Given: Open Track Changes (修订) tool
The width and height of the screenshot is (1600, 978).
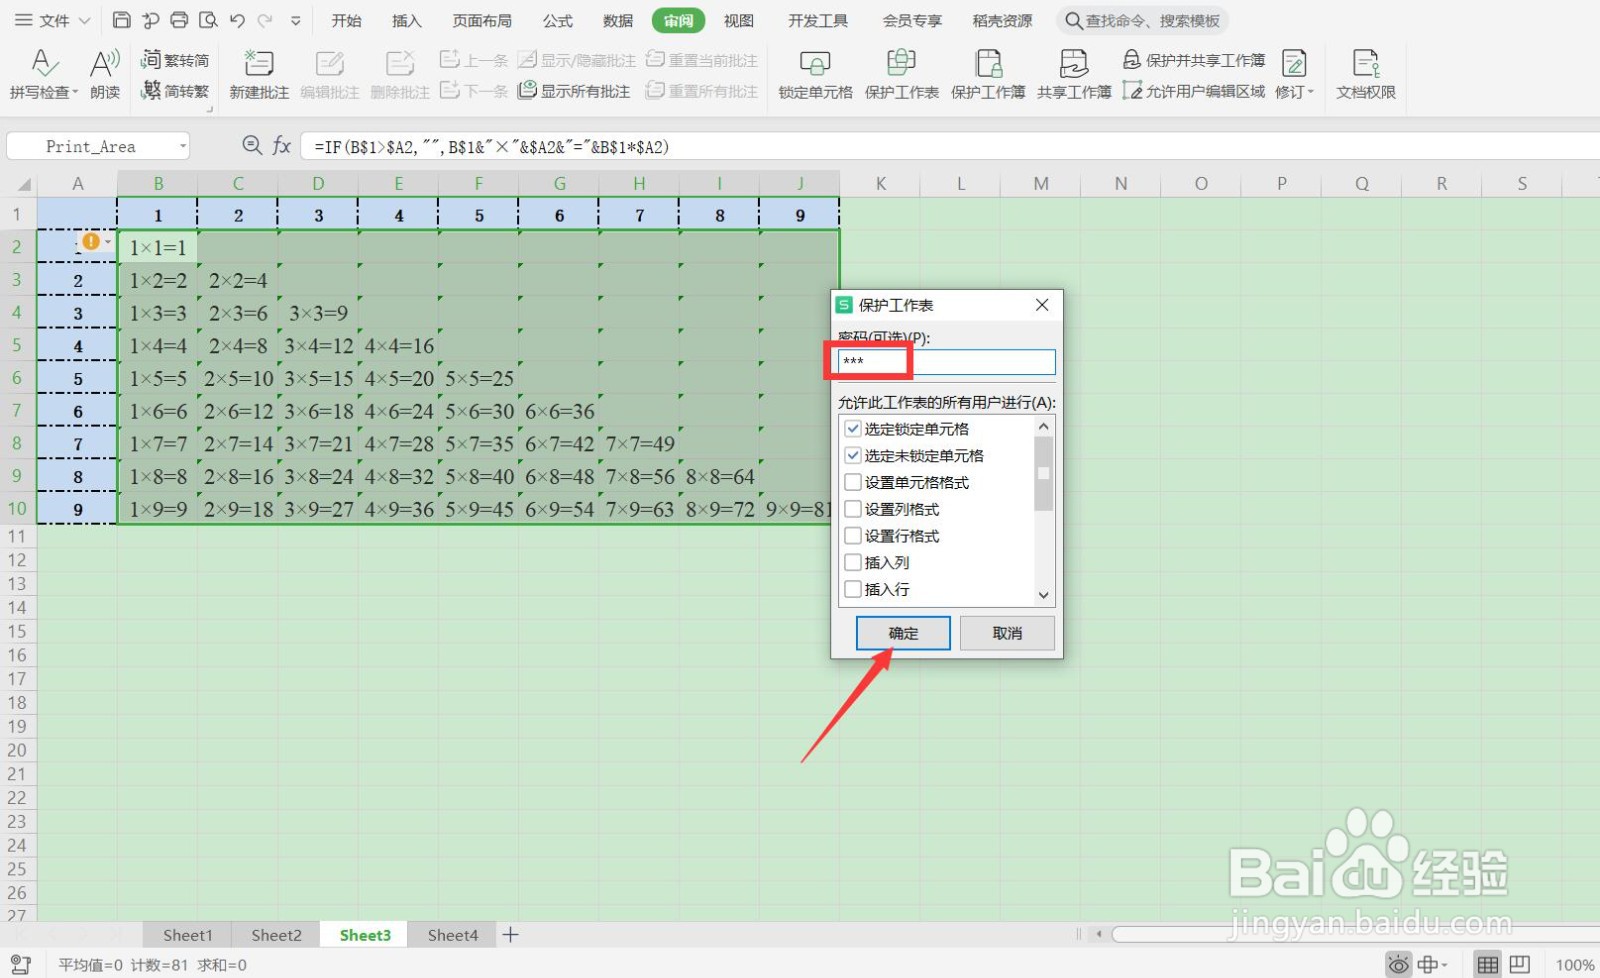Looking at the screenshot, I should point(1294,74).
